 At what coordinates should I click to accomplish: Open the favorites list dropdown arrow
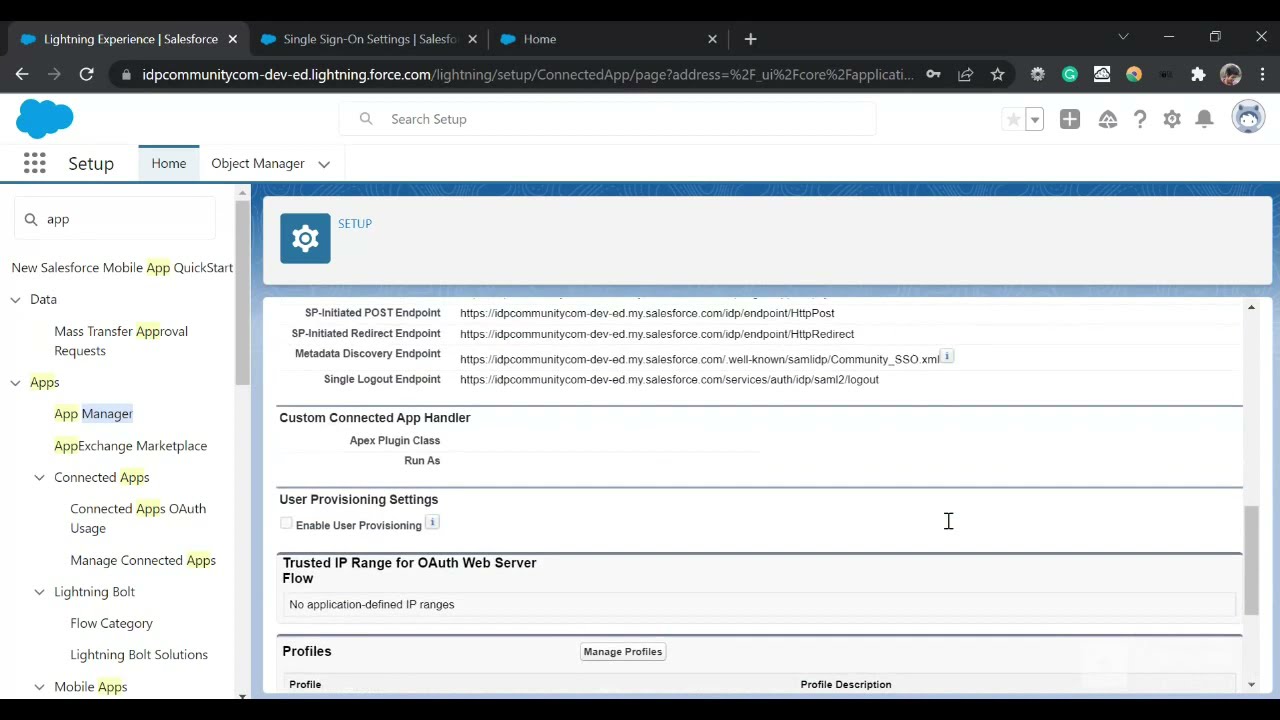pos(1035,119)
